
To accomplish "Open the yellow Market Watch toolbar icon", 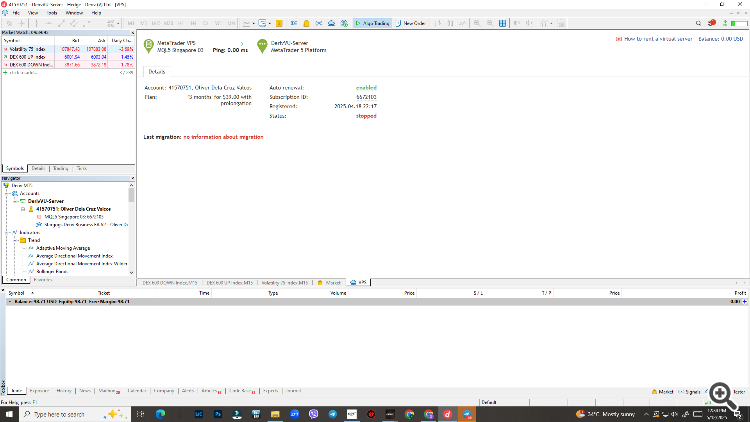I will 279,23.
